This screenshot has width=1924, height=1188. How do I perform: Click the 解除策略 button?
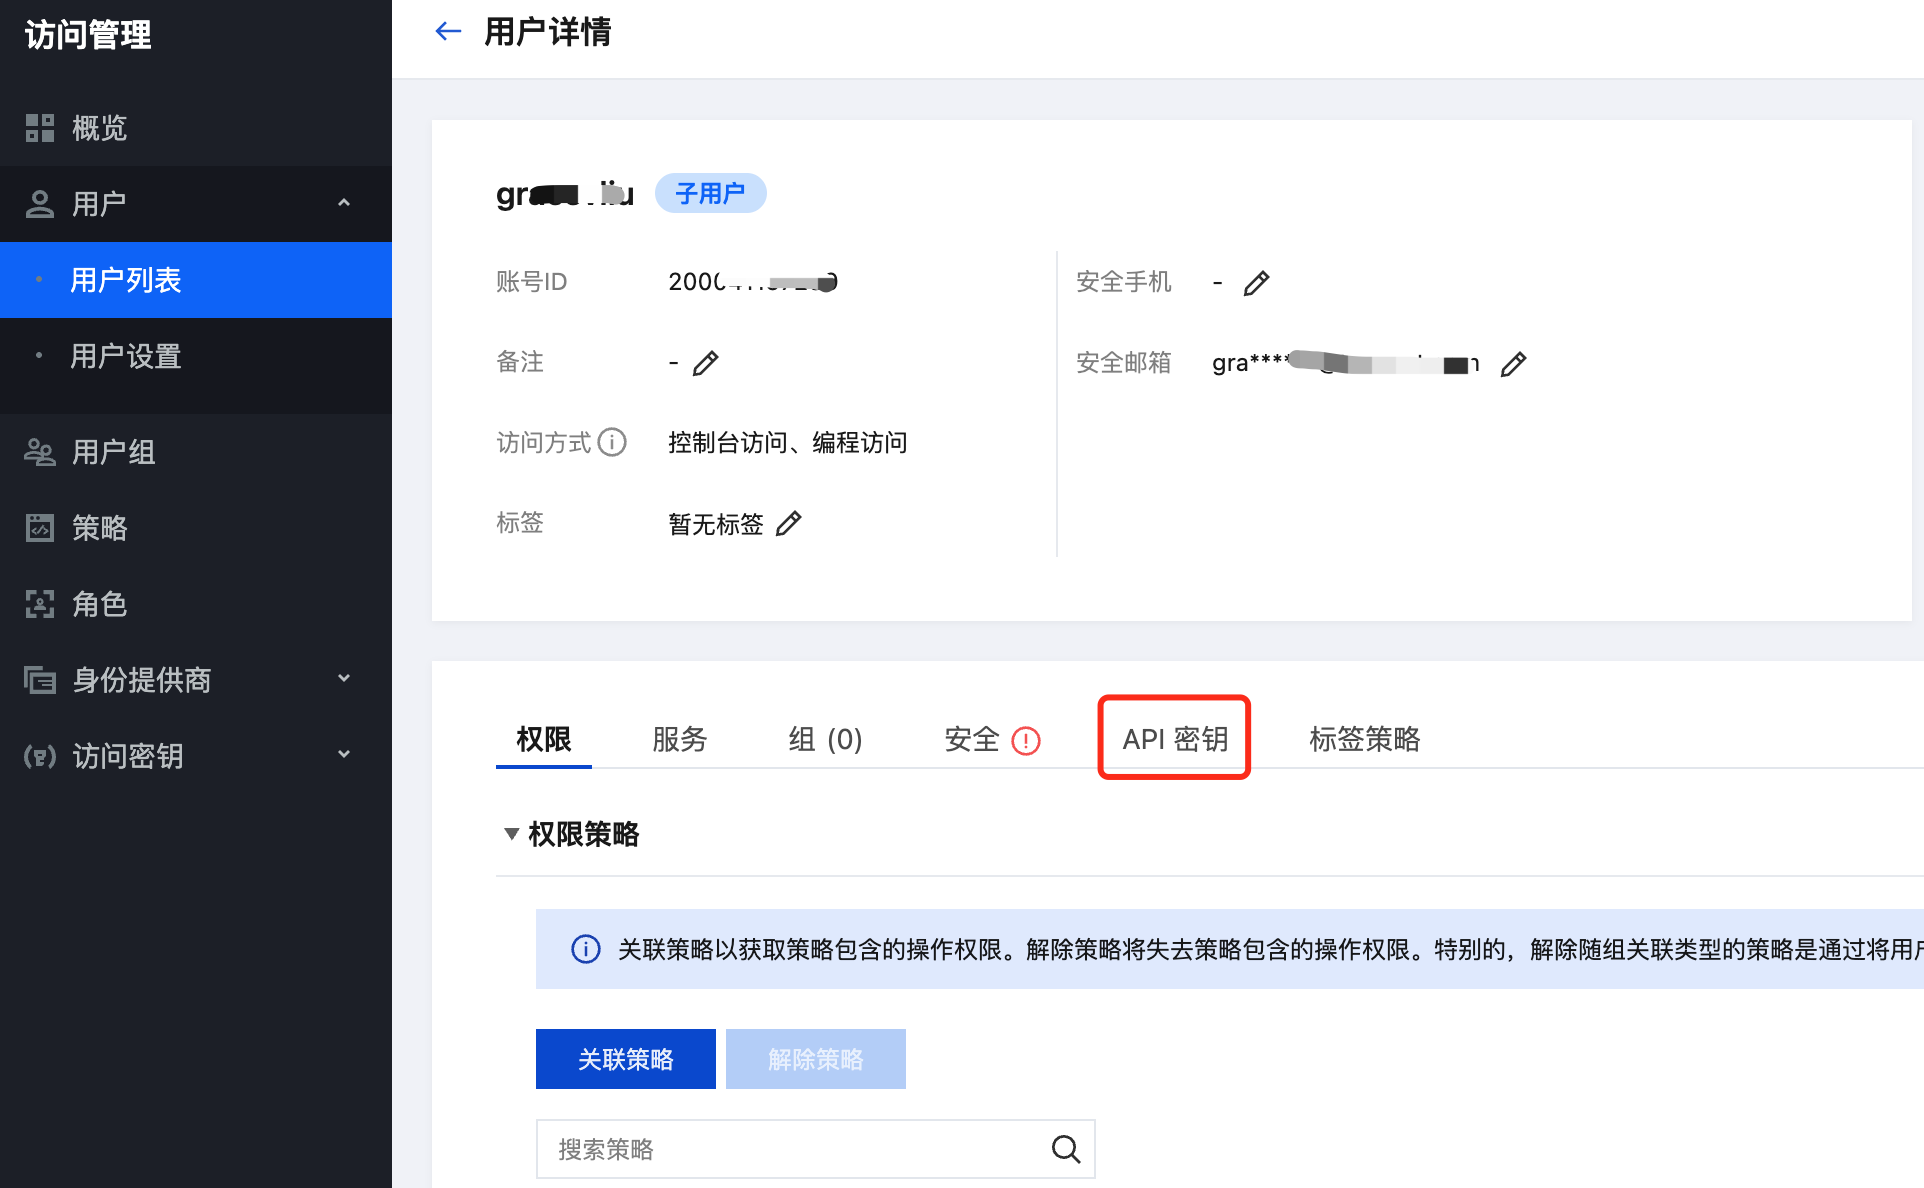815,1059
